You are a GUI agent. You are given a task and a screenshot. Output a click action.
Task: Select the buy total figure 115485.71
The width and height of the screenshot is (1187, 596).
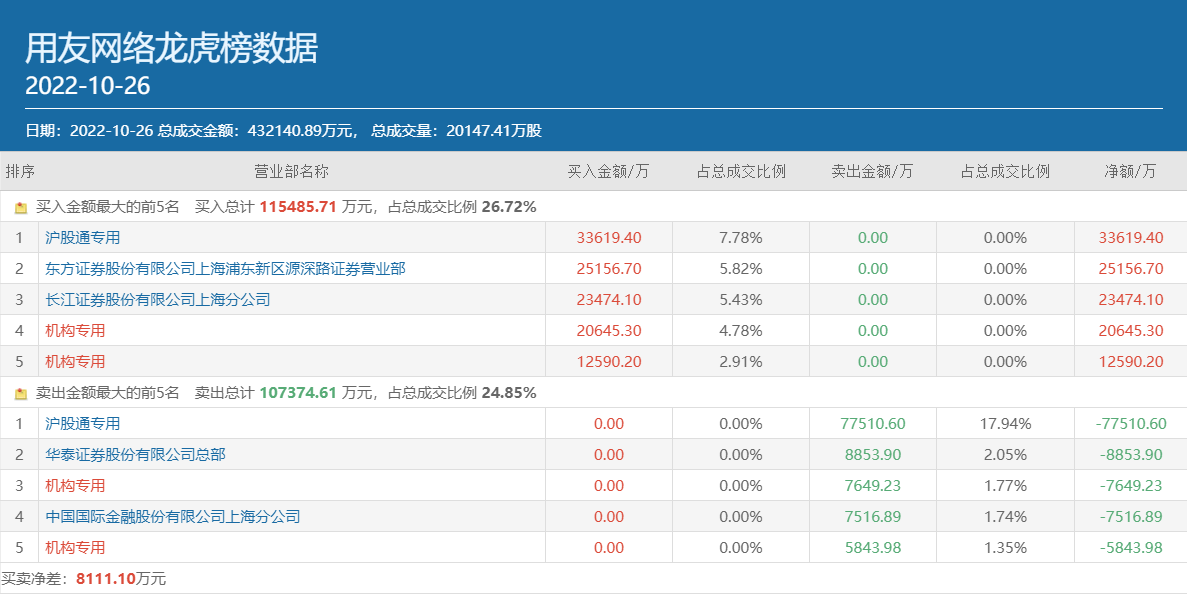(x=298, y=207)
